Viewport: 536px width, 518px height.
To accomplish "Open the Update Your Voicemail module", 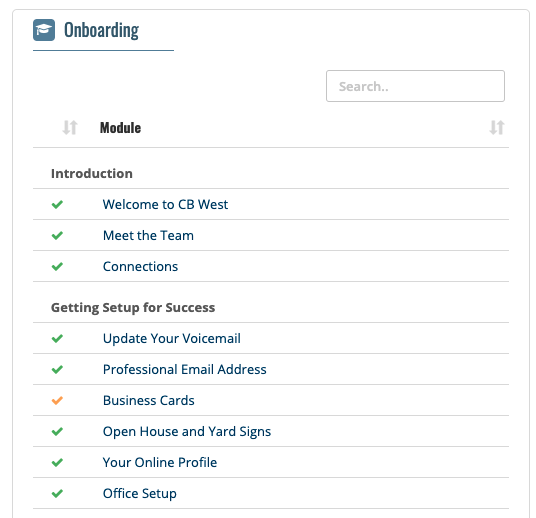I will pyautogui.click(x=172, y=338).
